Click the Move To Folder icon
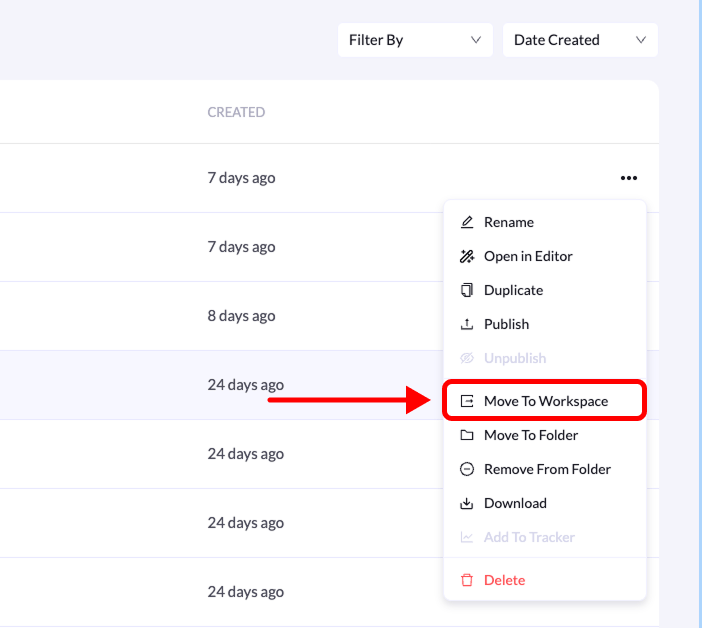This screenshot has width=702, height=628. (x=467, y=435)
